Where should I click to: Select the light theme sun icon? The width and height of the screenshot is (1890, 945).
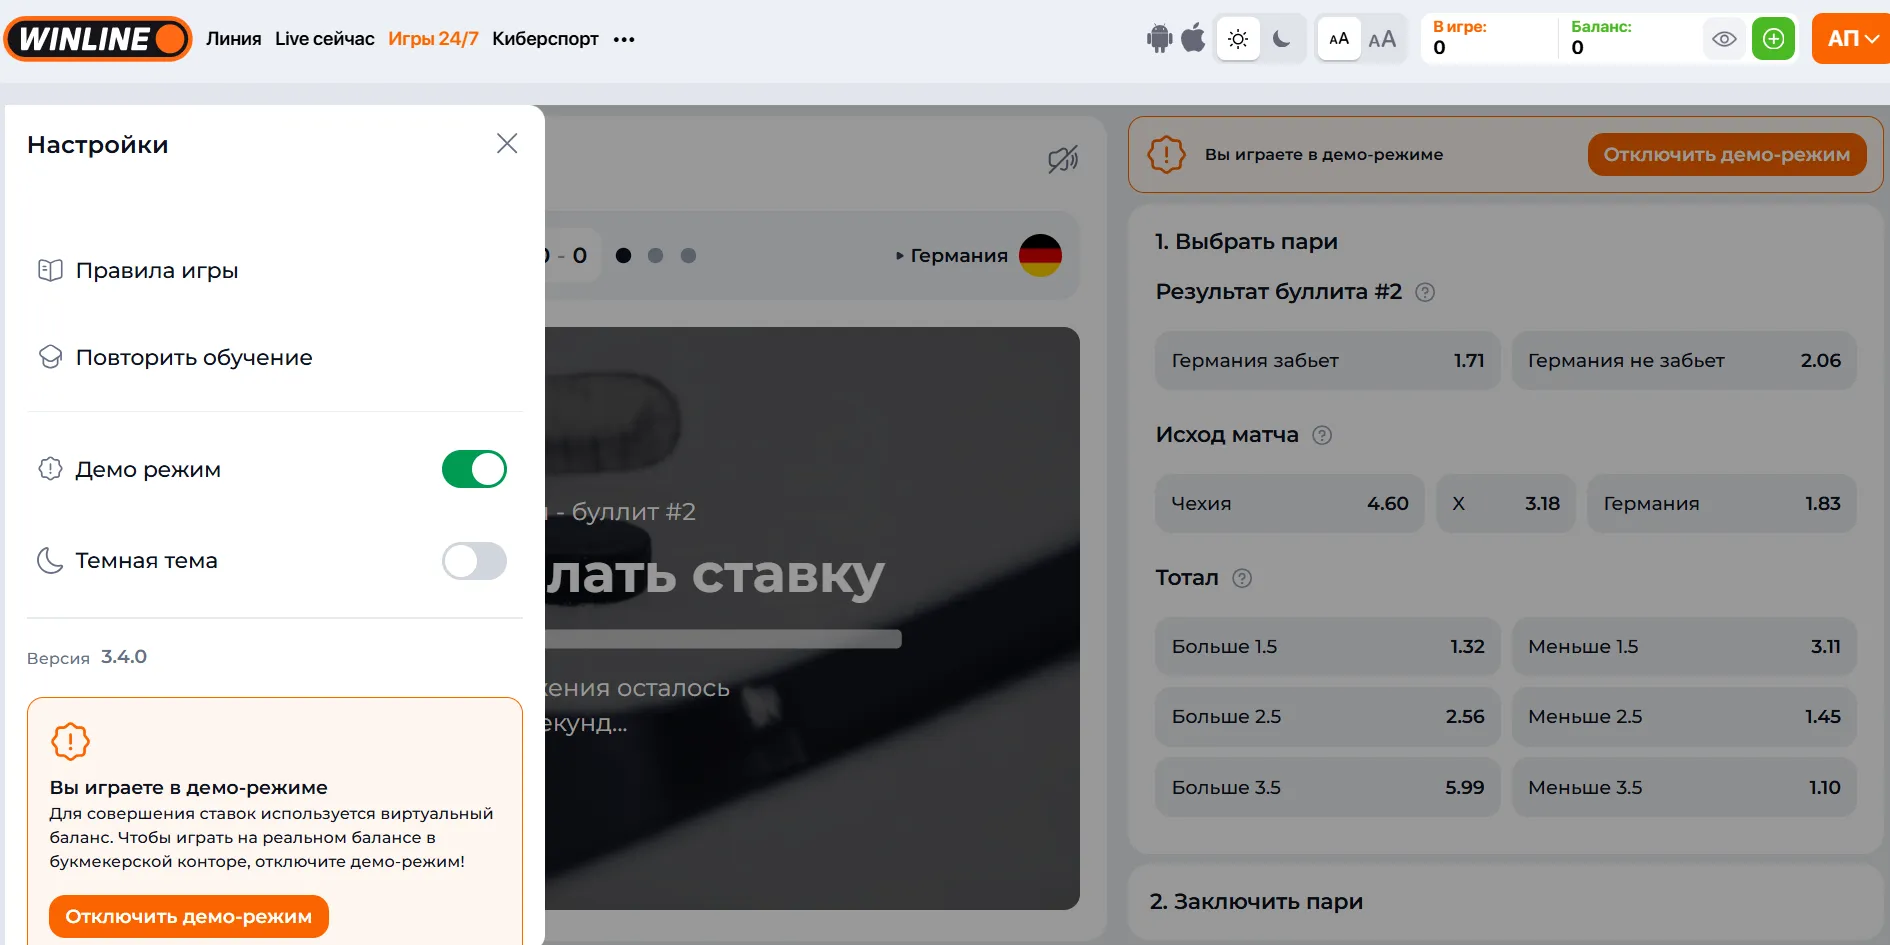pos(1238,39)
